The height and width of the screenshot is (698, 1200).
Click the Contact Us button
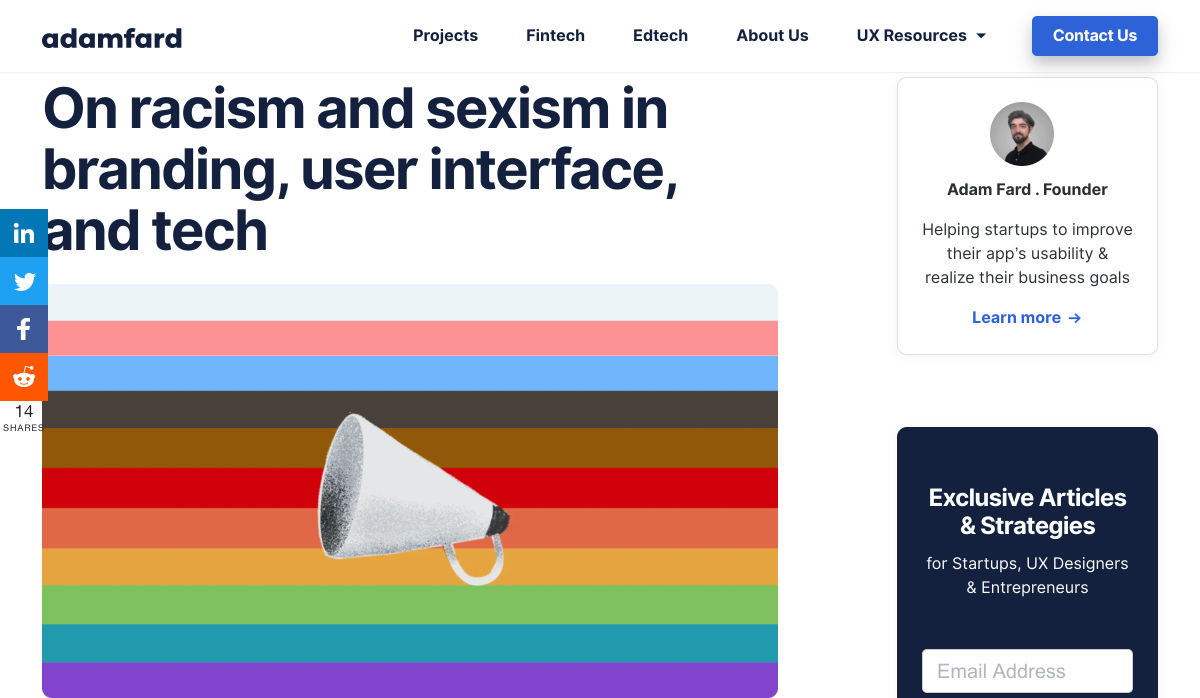pos(1094,36)
